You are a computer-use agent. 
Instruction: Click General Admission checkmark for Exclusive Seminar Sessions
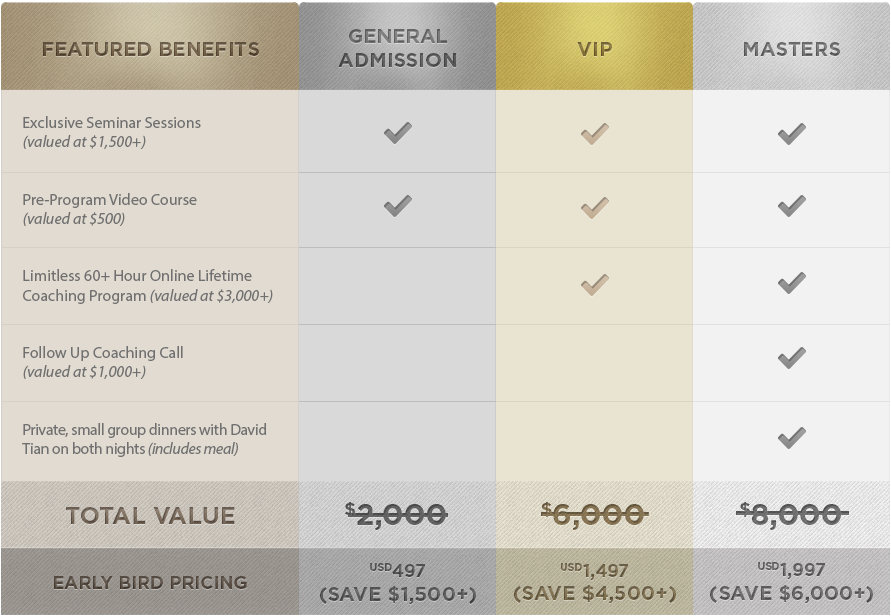pyautogui.click(x=398, y=133)
